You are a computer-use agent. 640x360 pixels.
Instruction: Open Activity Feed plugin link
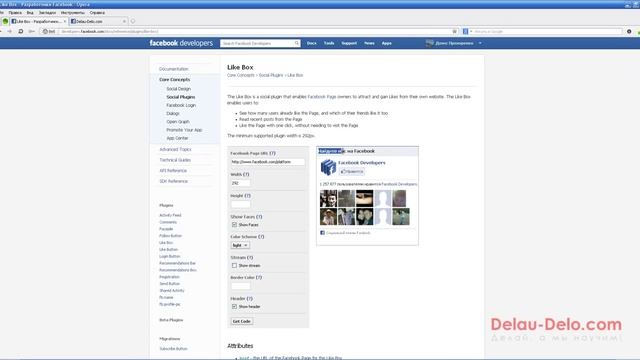(x=170, y=215)
